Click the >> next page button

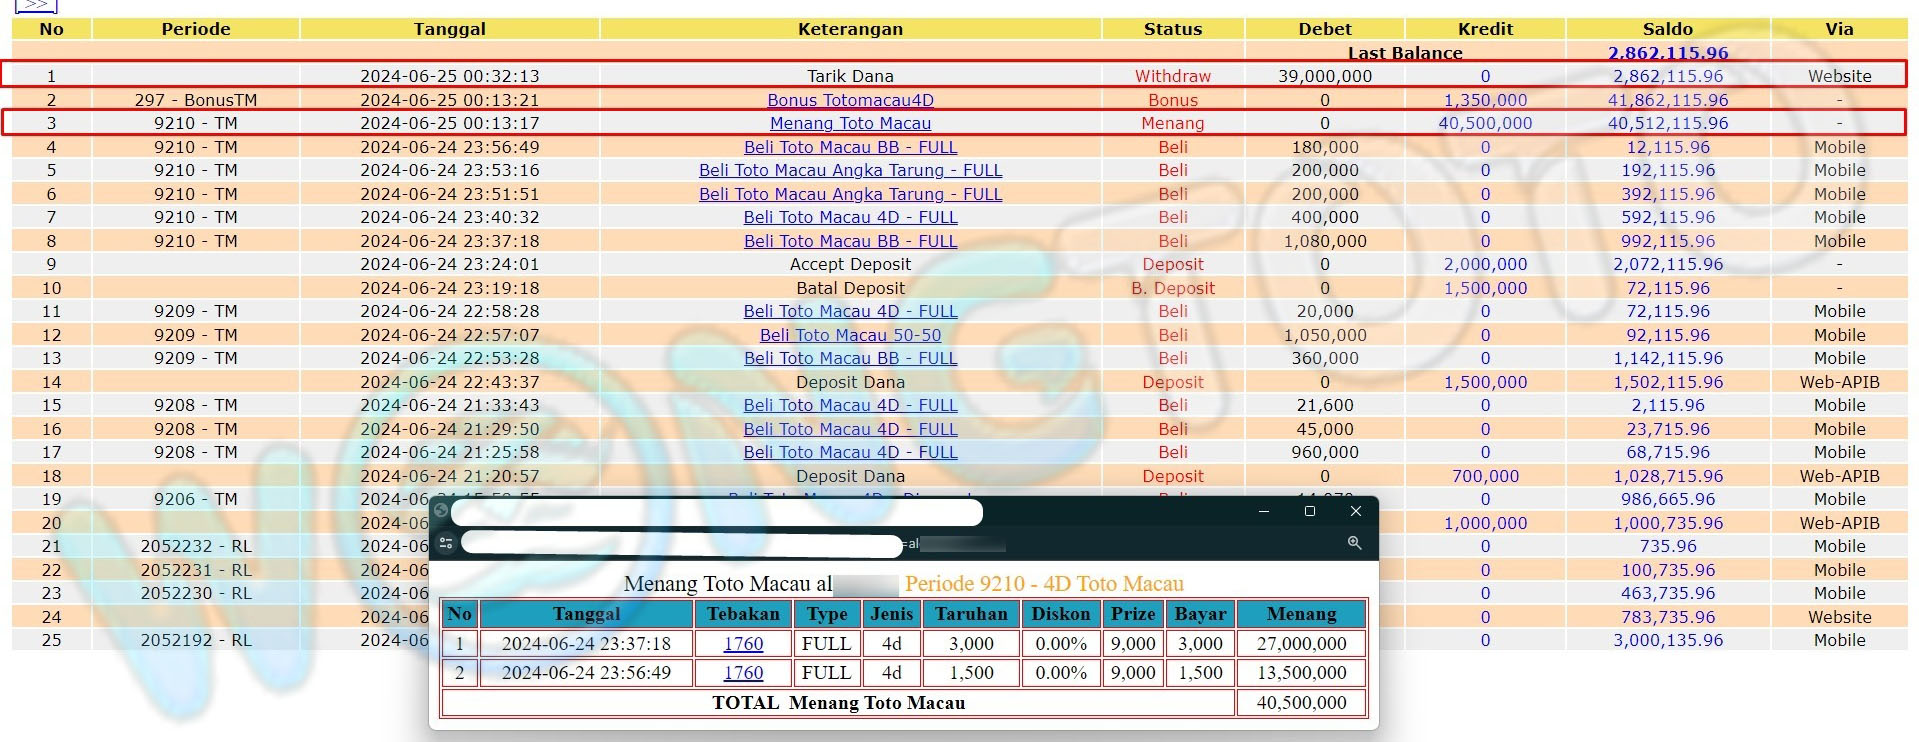pos(36,5)
